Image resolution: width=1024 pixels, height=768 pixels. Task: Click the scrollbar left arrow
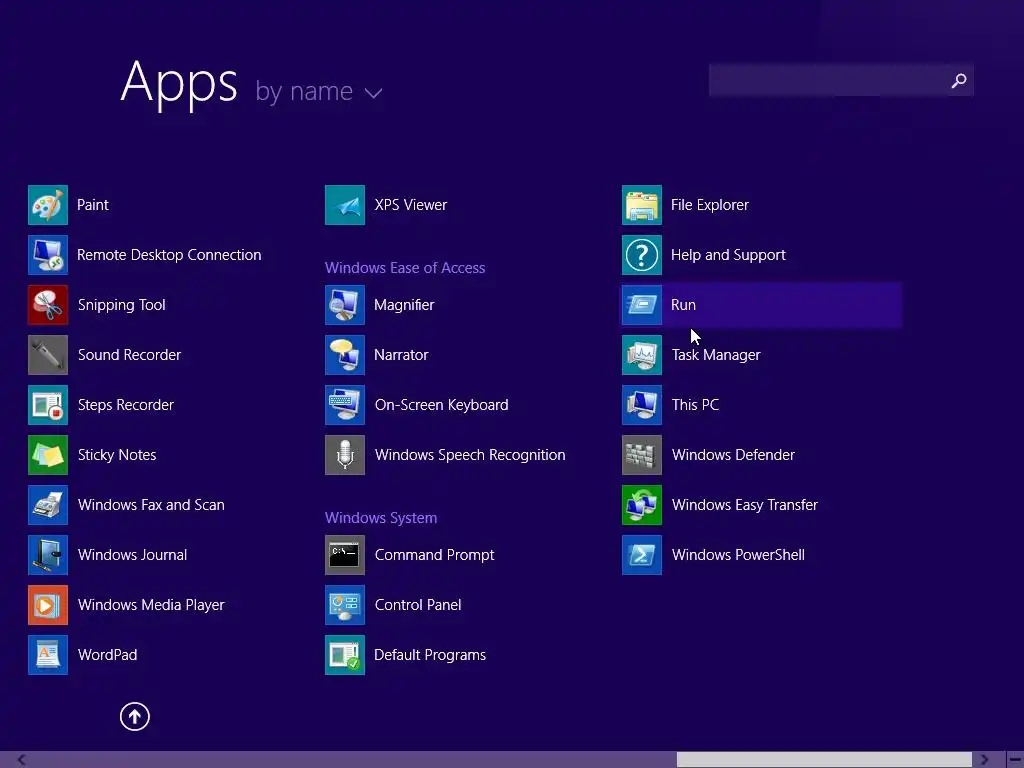pyautogui.click(x=22, y=760)
